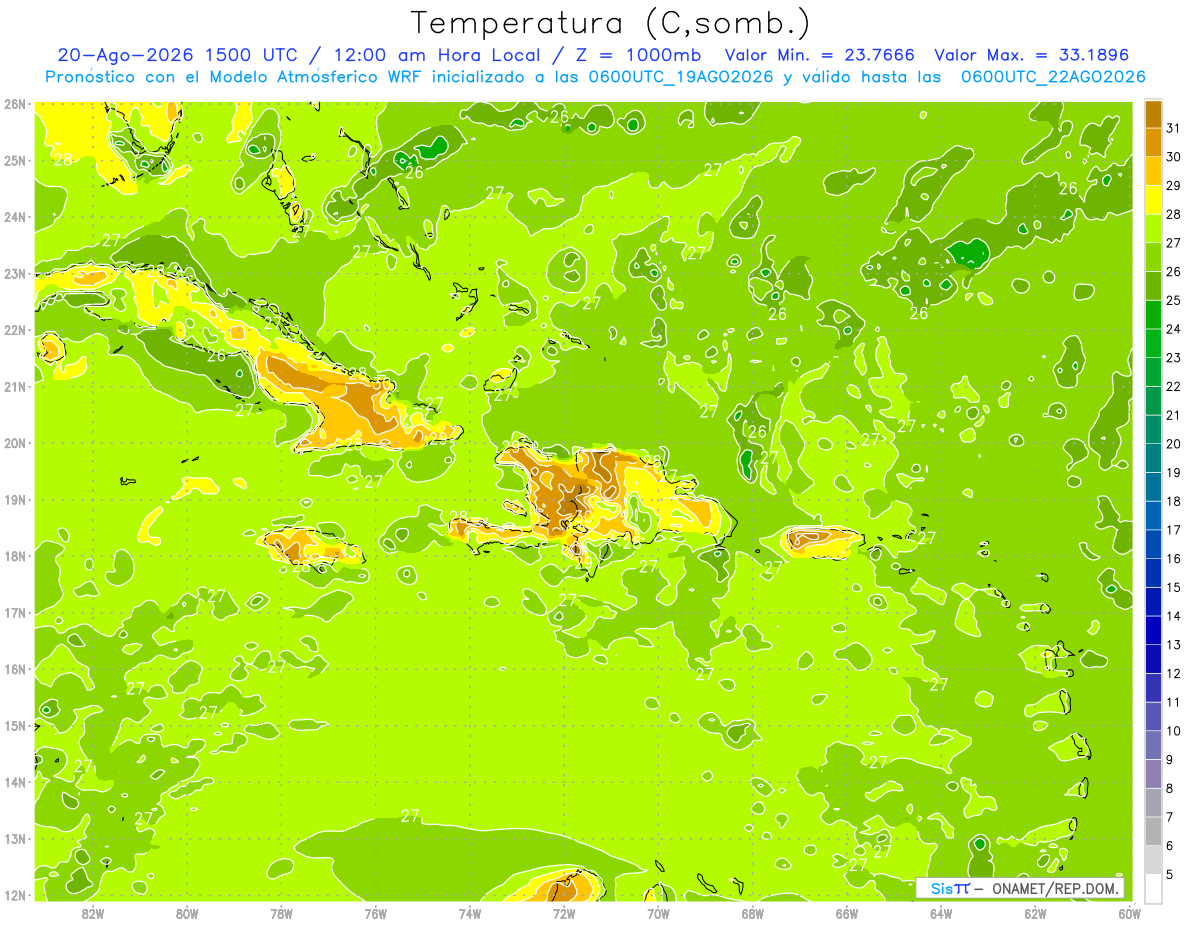Click the SisTT ONAMET/REP.DOM. logo box

[x=1019, y=888]
